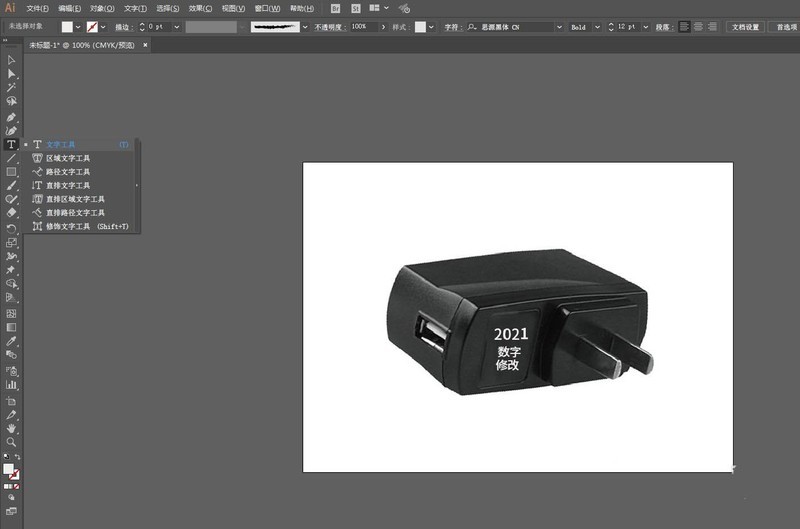The image size is (800, 529).
Task: Align paragraph text left
Action: pyautogui.click(x=685, y=27)
